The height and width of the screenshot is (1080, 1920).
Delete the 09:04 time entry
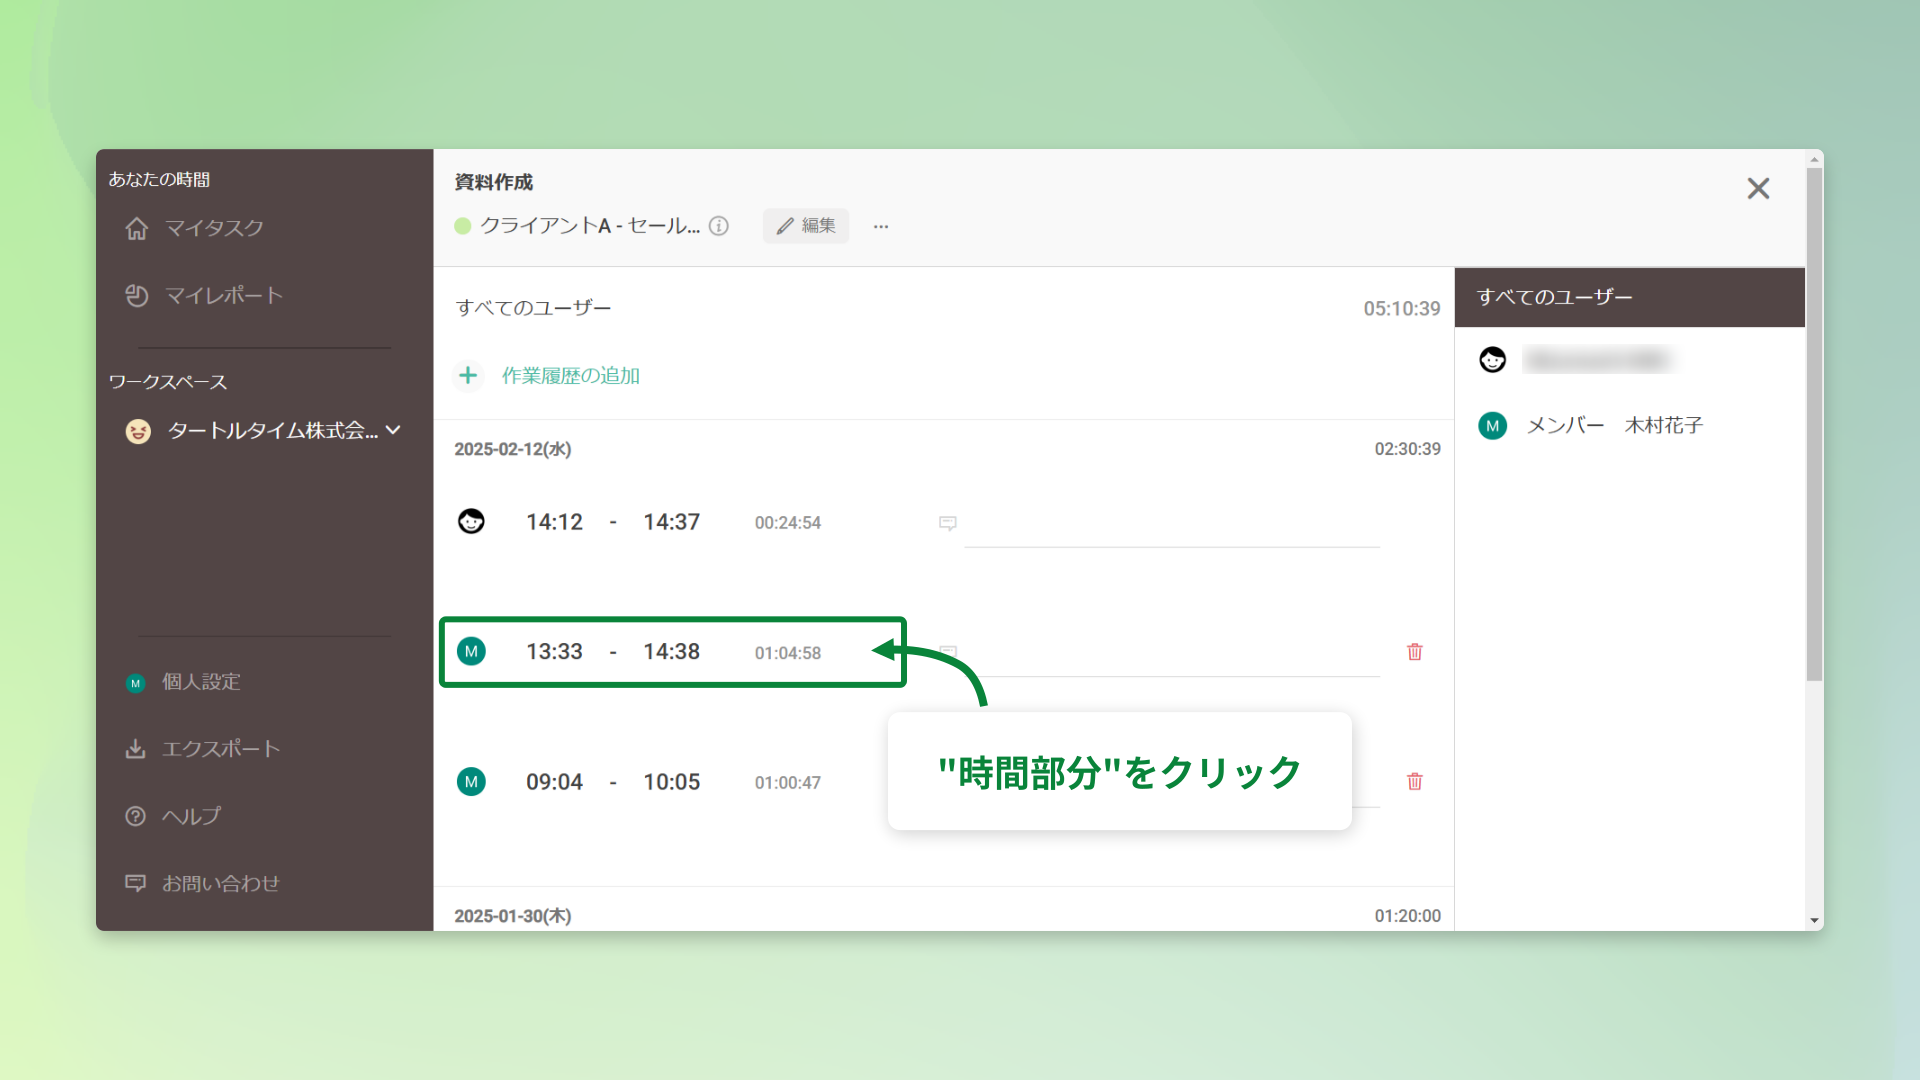(1414, 781)
